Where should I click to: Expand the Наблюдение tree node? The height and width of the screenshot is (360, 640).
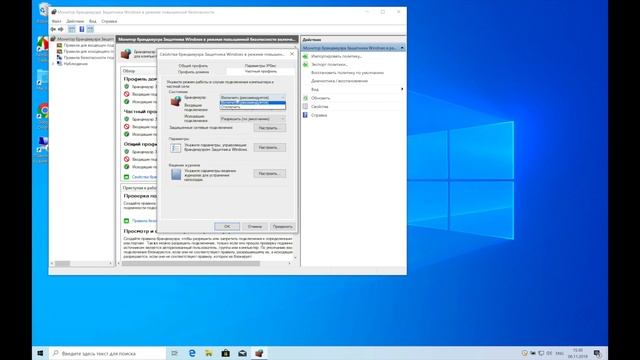pyautogui.click(x=53, y=64)
